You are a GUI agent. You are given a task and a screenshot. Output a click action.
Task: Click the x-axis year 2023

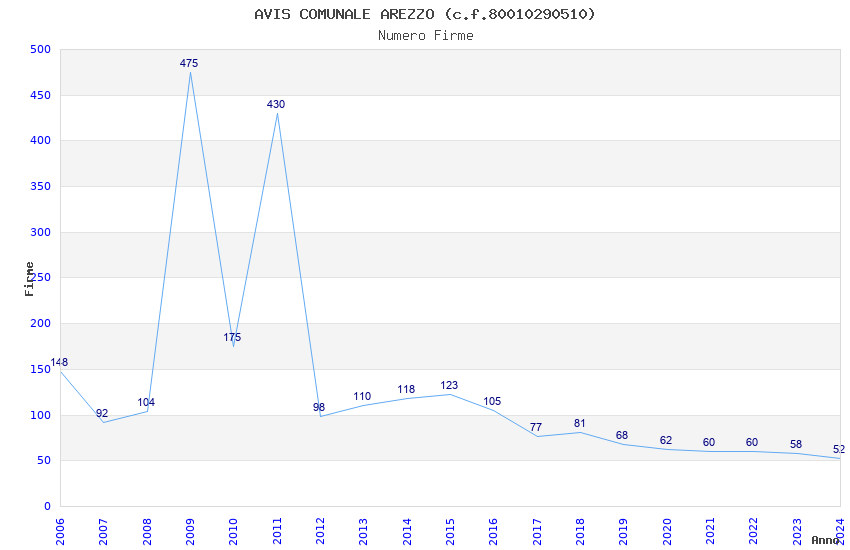[797, 531]
